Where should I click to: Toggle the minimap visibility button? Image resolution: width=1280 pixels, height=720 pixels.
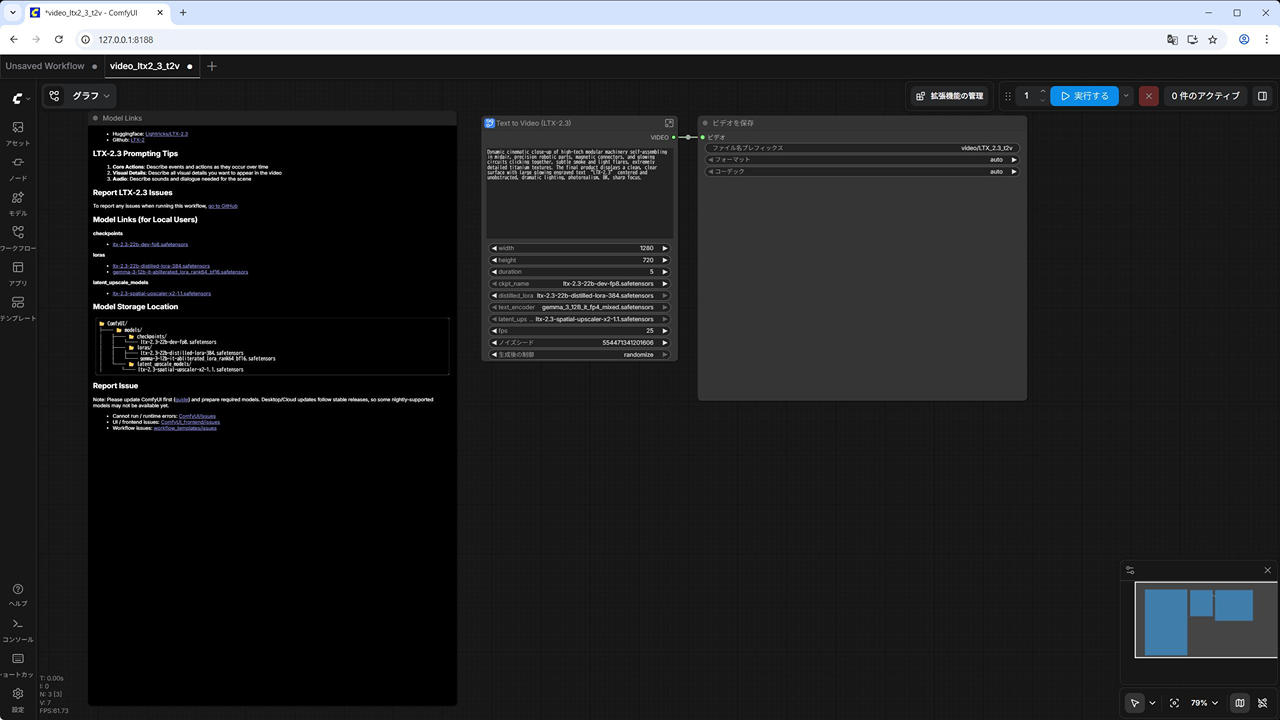(1240, 703)
